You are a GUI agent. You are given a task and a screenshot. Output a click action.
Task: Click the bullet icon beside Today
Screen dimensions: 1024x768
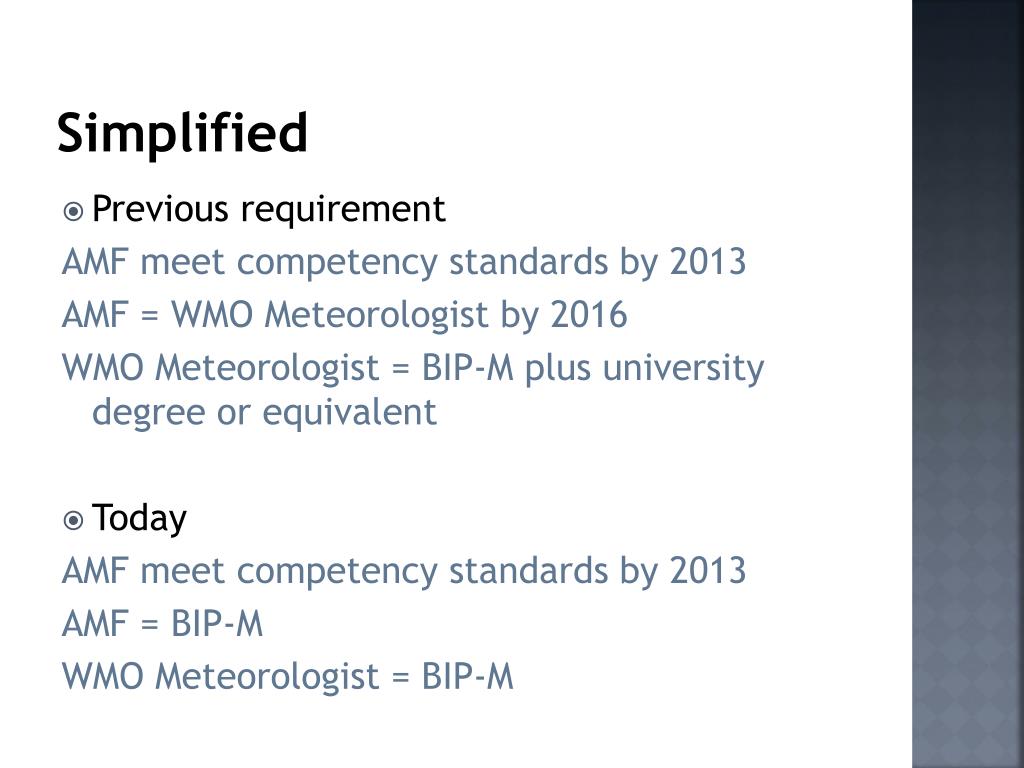click(73, 520)
